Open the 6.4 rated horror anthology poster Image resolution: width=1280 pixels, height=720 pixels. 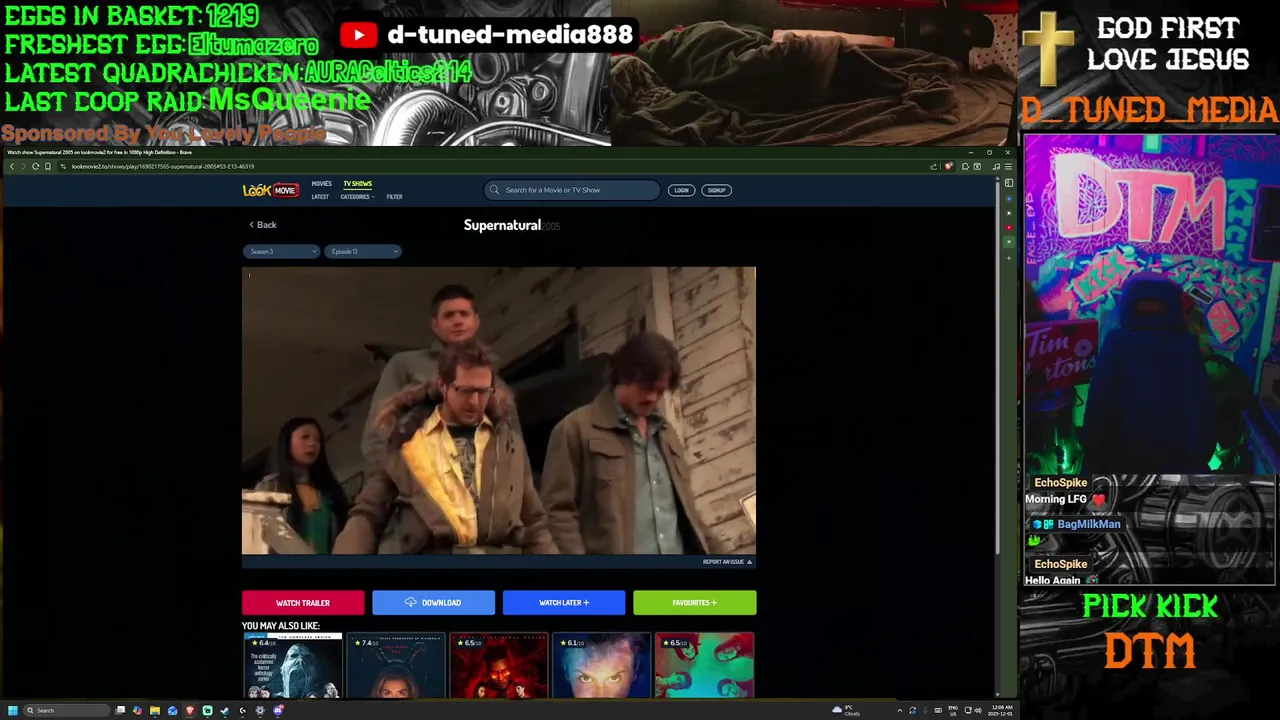coord(293,666)
